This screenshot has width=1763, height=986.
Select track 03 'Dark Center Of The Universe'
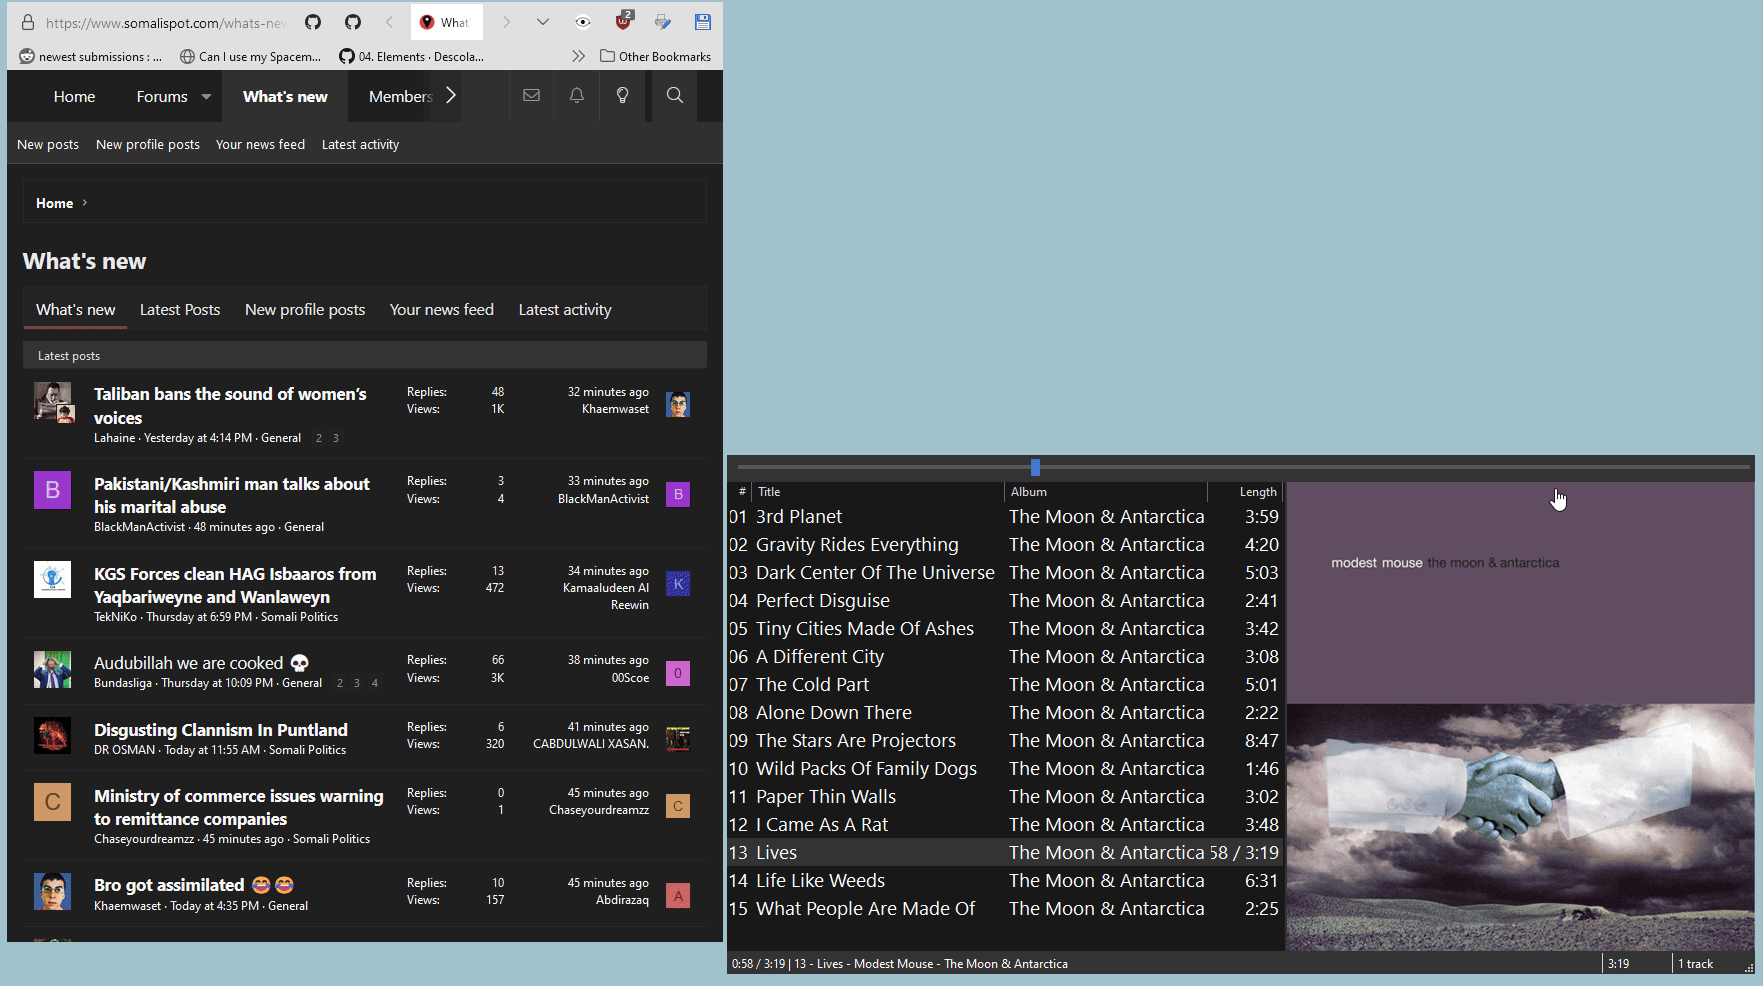(x=1005, y=573)
